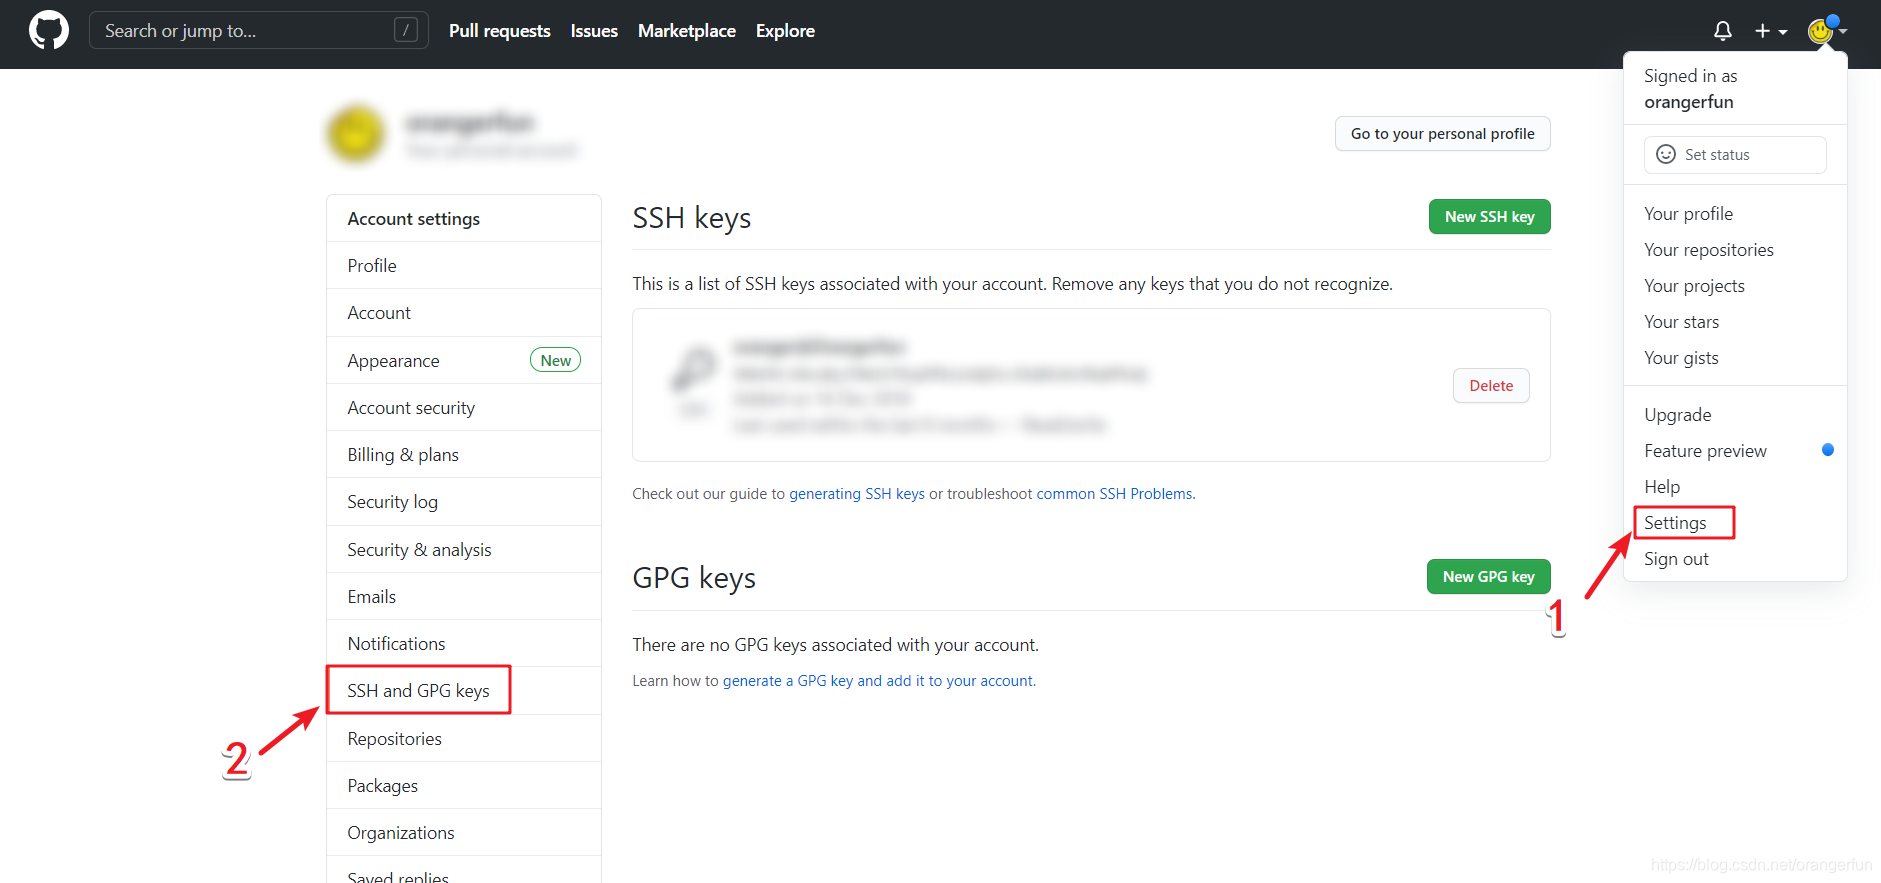Click Sign out in user menu
Image resolution: width=1881 pixels, height=883 pixels.
[1735, 559]
